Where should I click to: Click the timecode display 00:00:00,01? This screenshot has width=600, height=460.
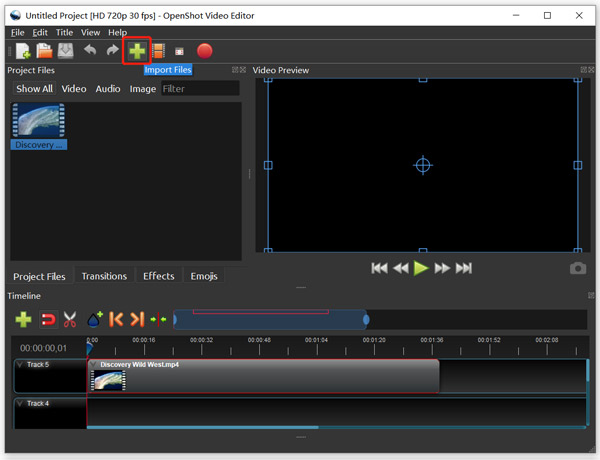click(43, 348)
